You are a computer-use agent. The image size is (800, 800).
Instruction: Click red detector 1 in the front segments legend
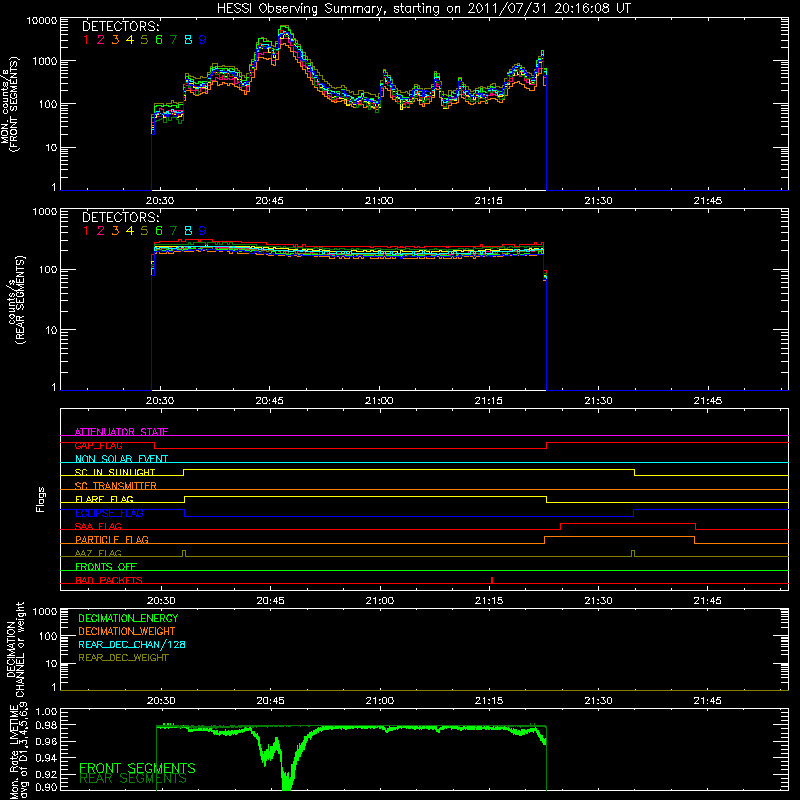(86, 40)
